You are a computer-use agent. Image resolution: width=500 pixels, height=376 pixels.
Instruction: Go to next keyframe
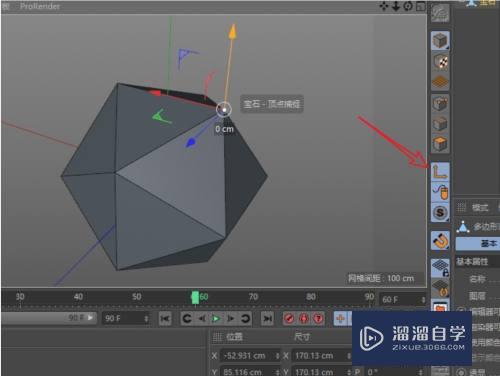tap(246, 319)
